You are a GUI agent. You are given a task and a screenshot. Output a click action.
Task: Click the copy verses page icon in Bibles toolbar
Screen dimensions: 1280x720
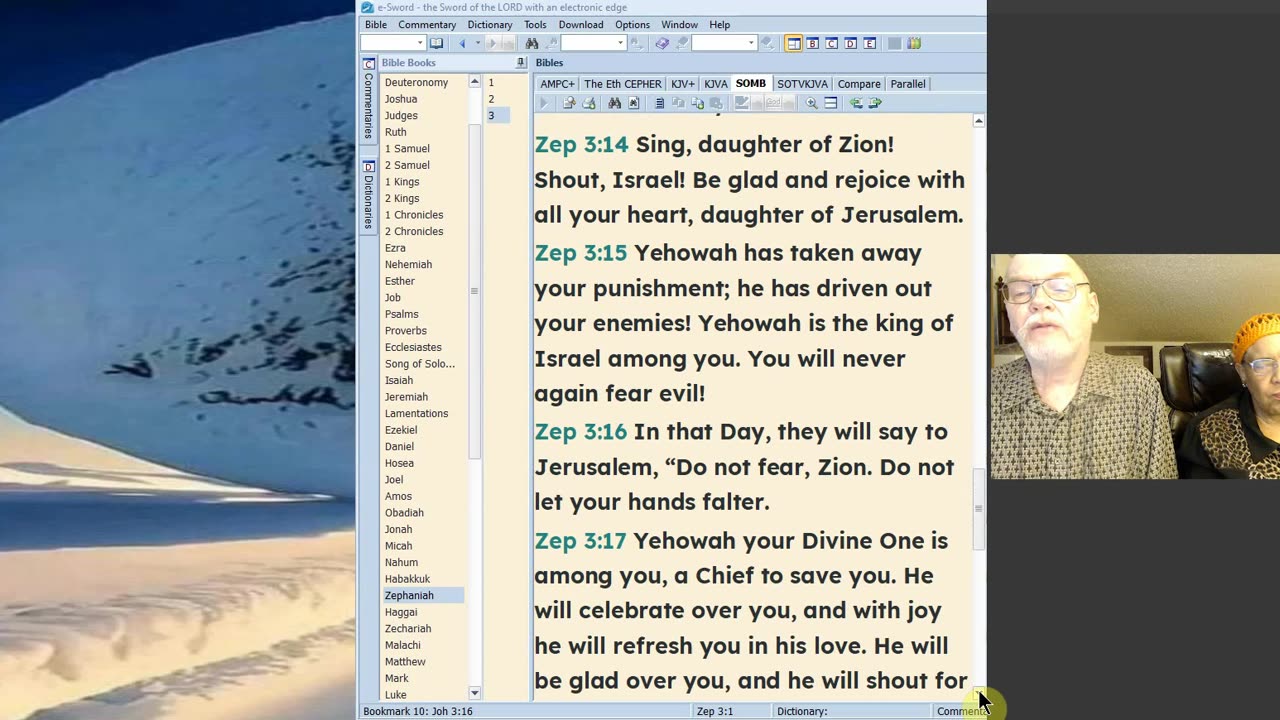click(697, 103)
